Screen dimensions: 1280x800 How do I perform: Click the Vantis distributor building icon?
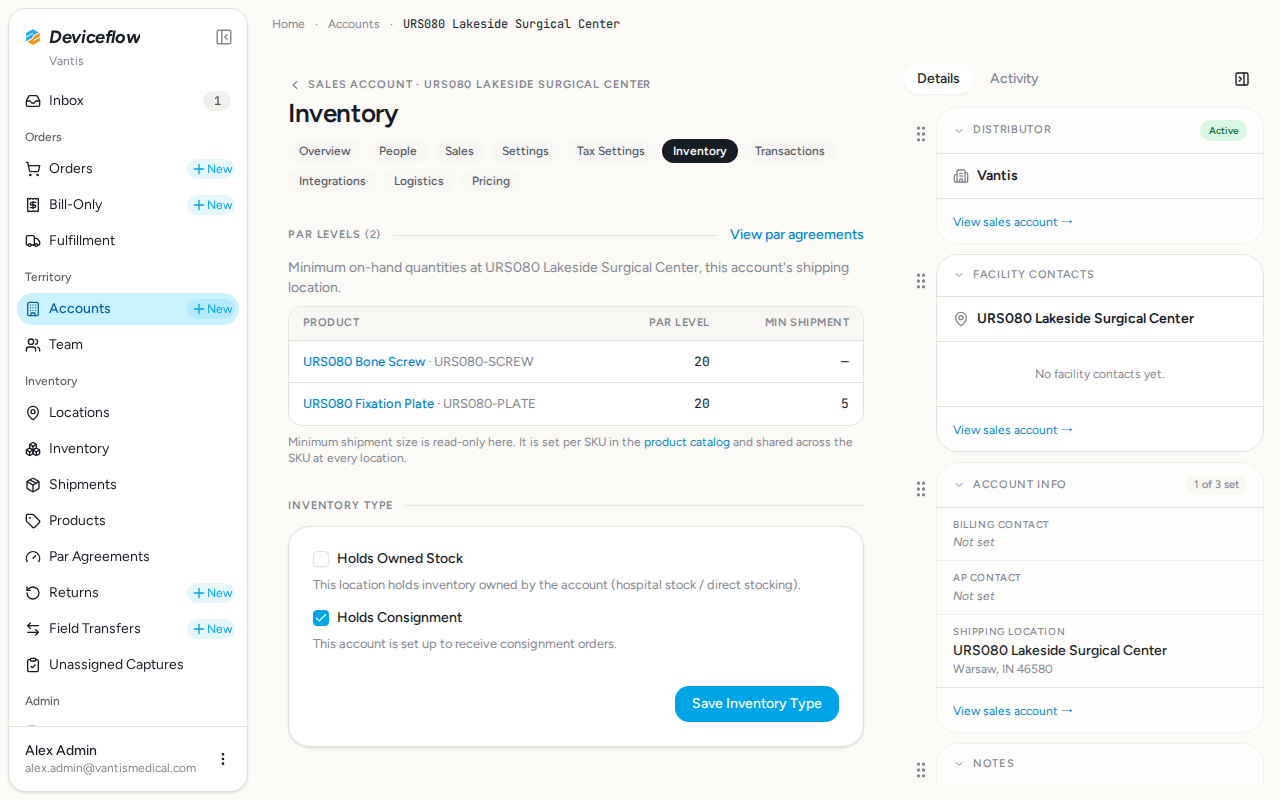click(x=961, y=176)
